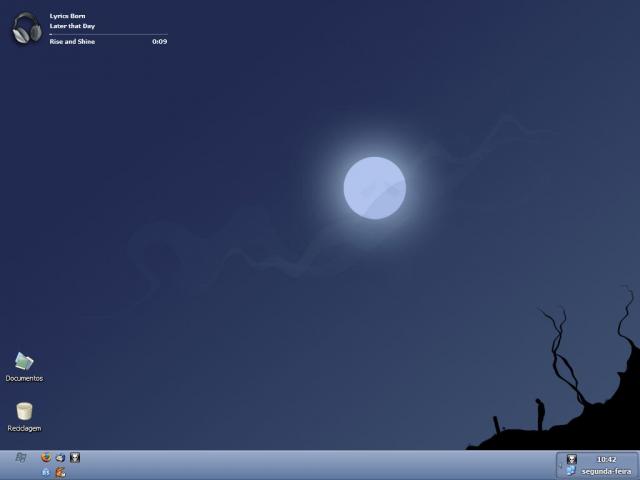640x480 pixels.
Task: Select the Reciclagem recycle bin icon
Action: pos(24,417)
